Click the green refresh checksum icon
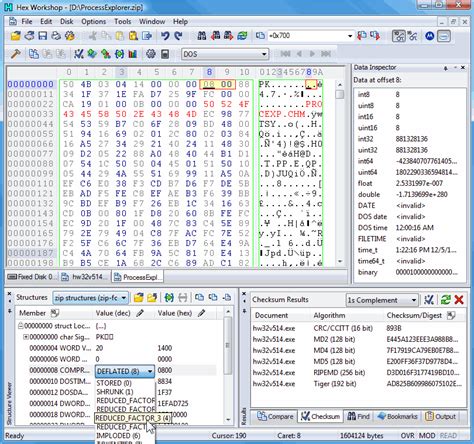474x444 pixels. (445, 300)
